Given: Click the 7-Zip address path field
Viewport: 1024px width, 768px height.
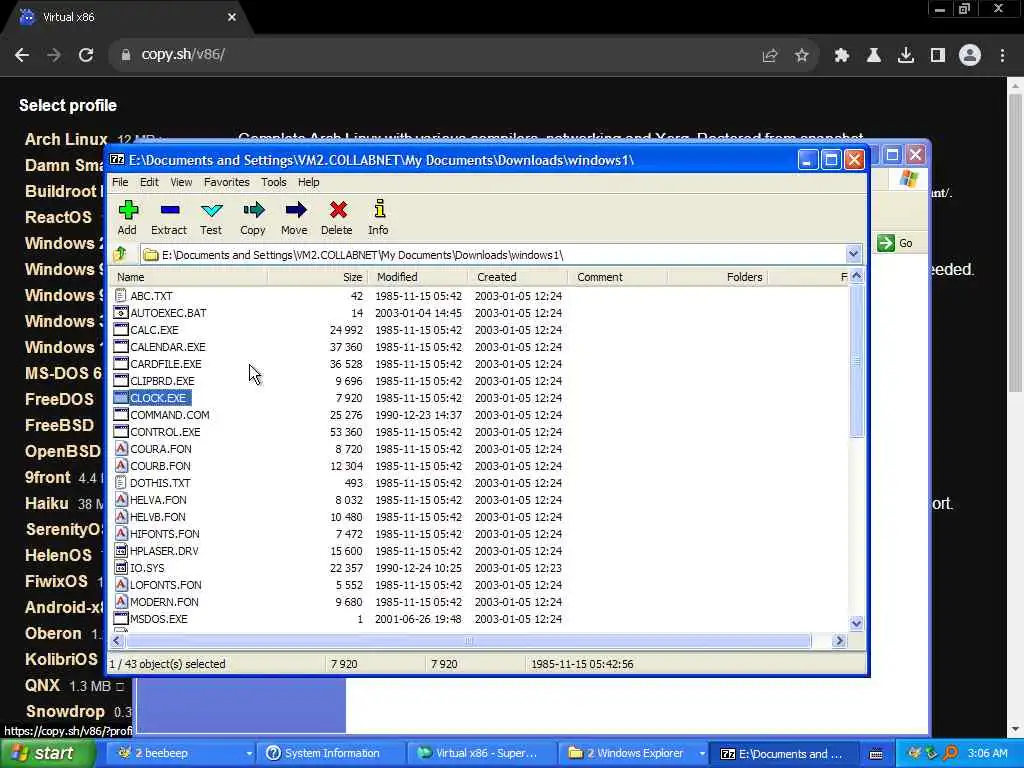Looking at the screenshot, I should pos(493,255).
